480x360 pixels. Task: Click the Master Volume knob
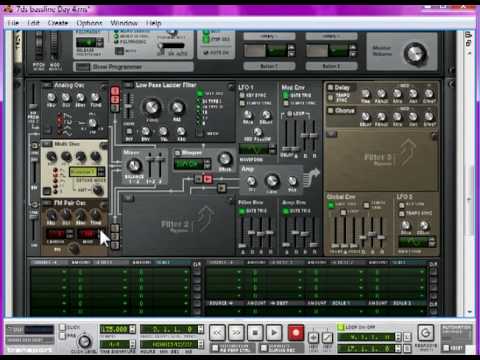416,54
